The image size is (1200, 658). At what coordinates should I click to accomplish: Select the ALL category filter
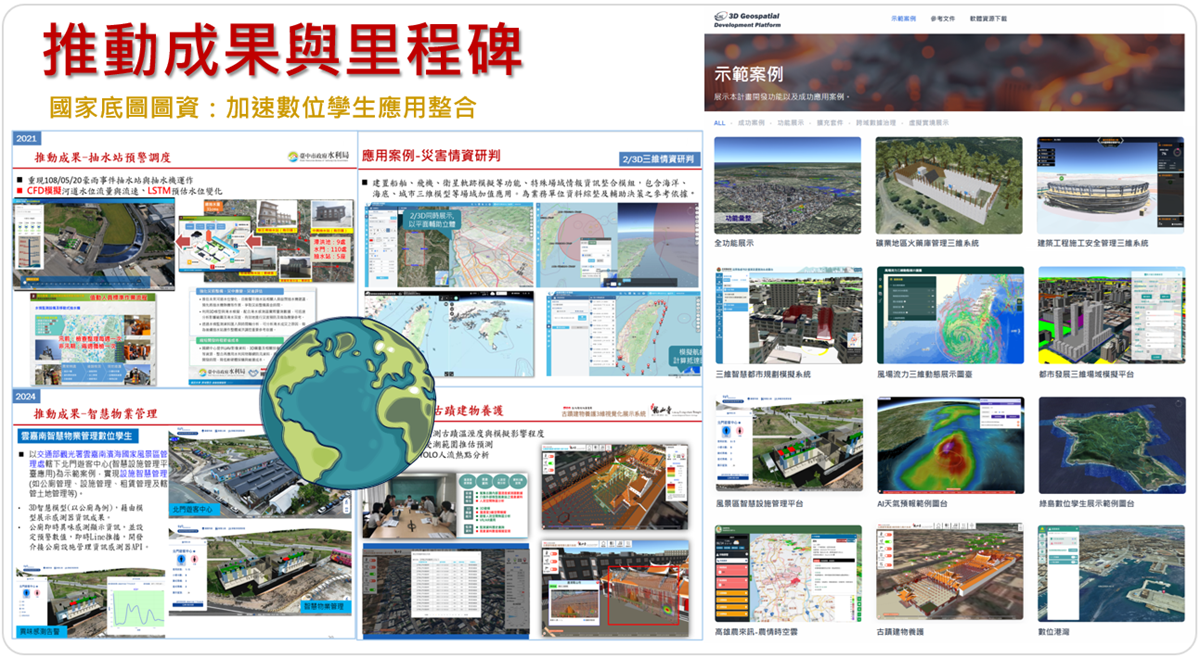pos(719,123)
